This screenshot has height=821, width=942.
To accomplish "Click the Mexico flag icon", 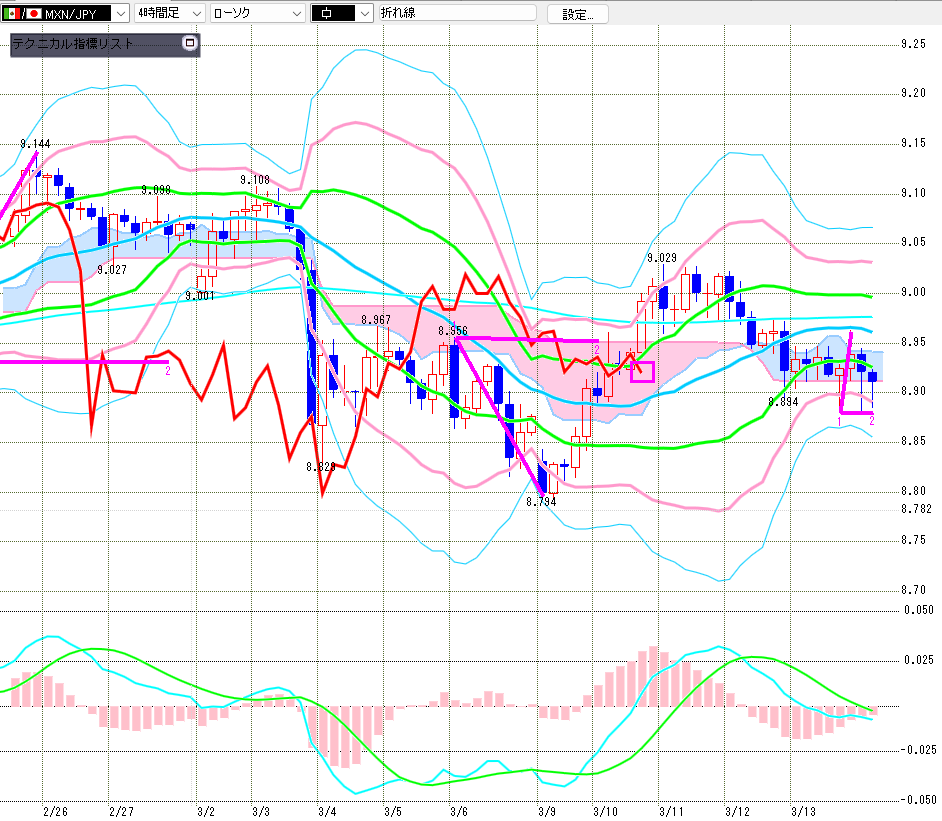I will click(x=10, y=14).
